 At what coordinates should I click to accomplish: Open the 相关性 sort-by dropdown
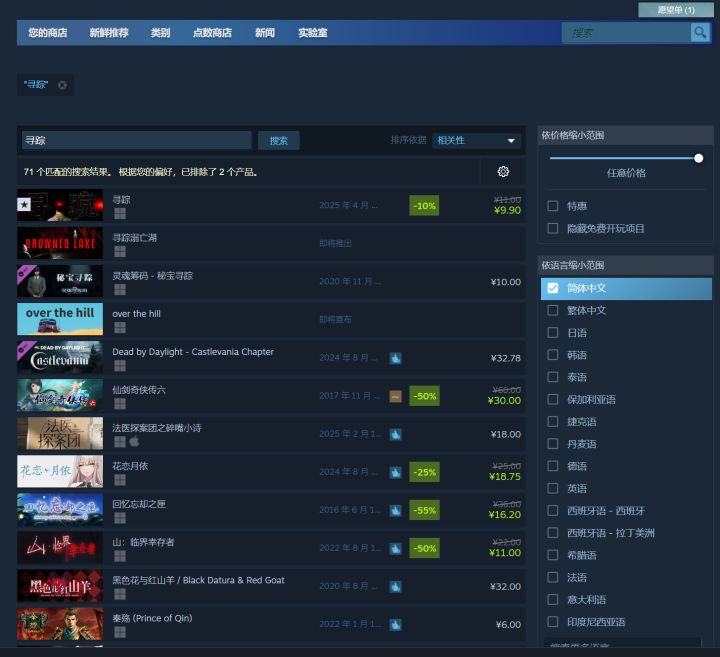pyautogui.click(x=476, y=140)
